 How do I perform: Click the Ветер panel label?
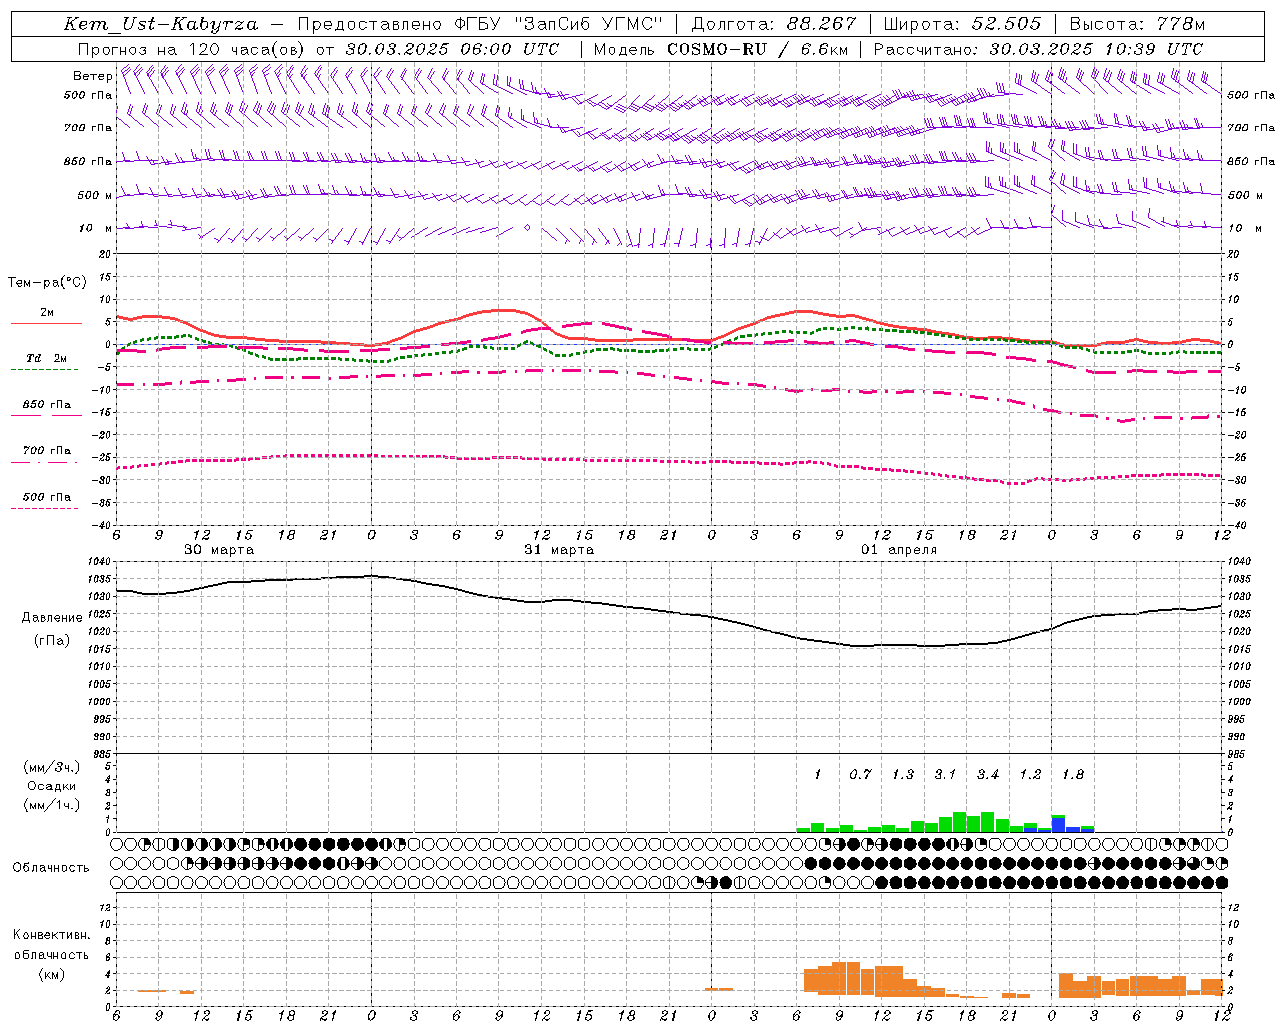click(x=92, y=76)
